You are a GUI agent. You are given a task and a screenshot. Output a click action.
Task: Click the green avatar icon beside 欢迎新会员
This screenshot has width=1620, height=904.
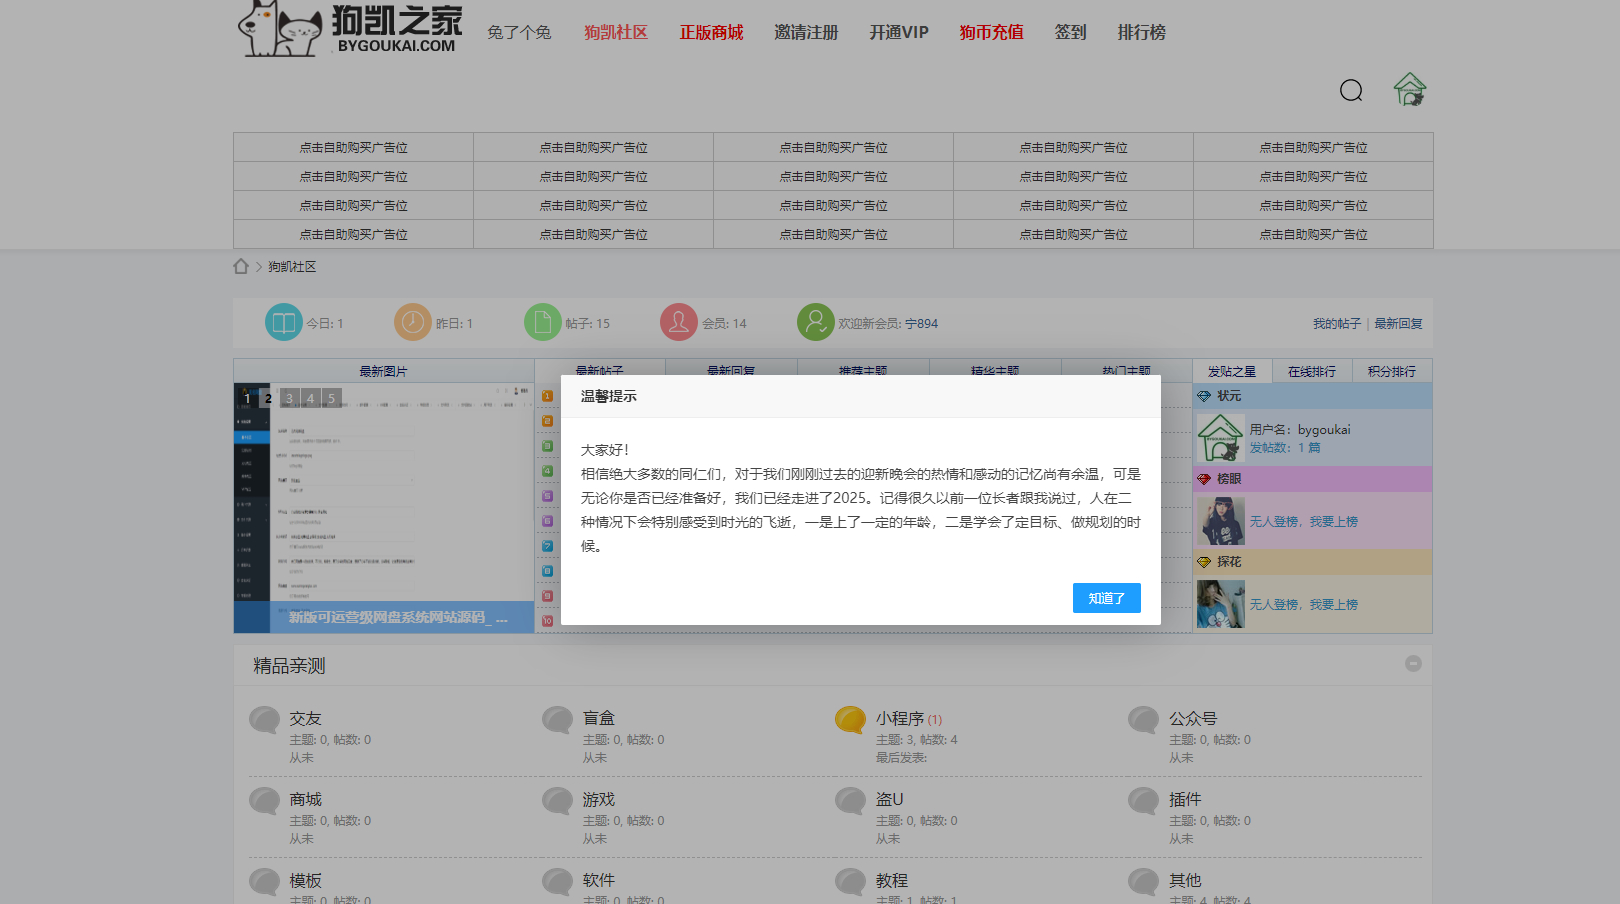(x=815, y=322)
